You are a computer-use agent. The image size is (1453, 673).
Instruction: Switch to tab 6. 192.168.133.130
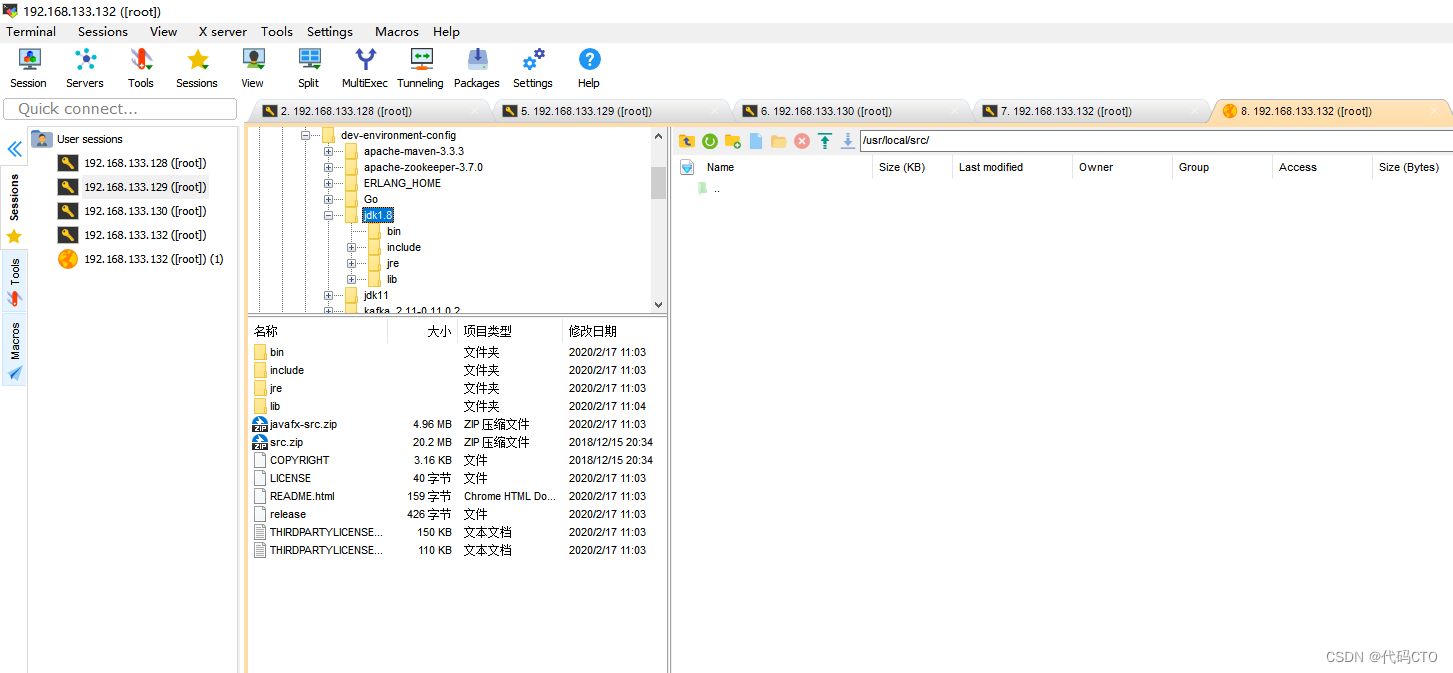(x=850, y=111)
